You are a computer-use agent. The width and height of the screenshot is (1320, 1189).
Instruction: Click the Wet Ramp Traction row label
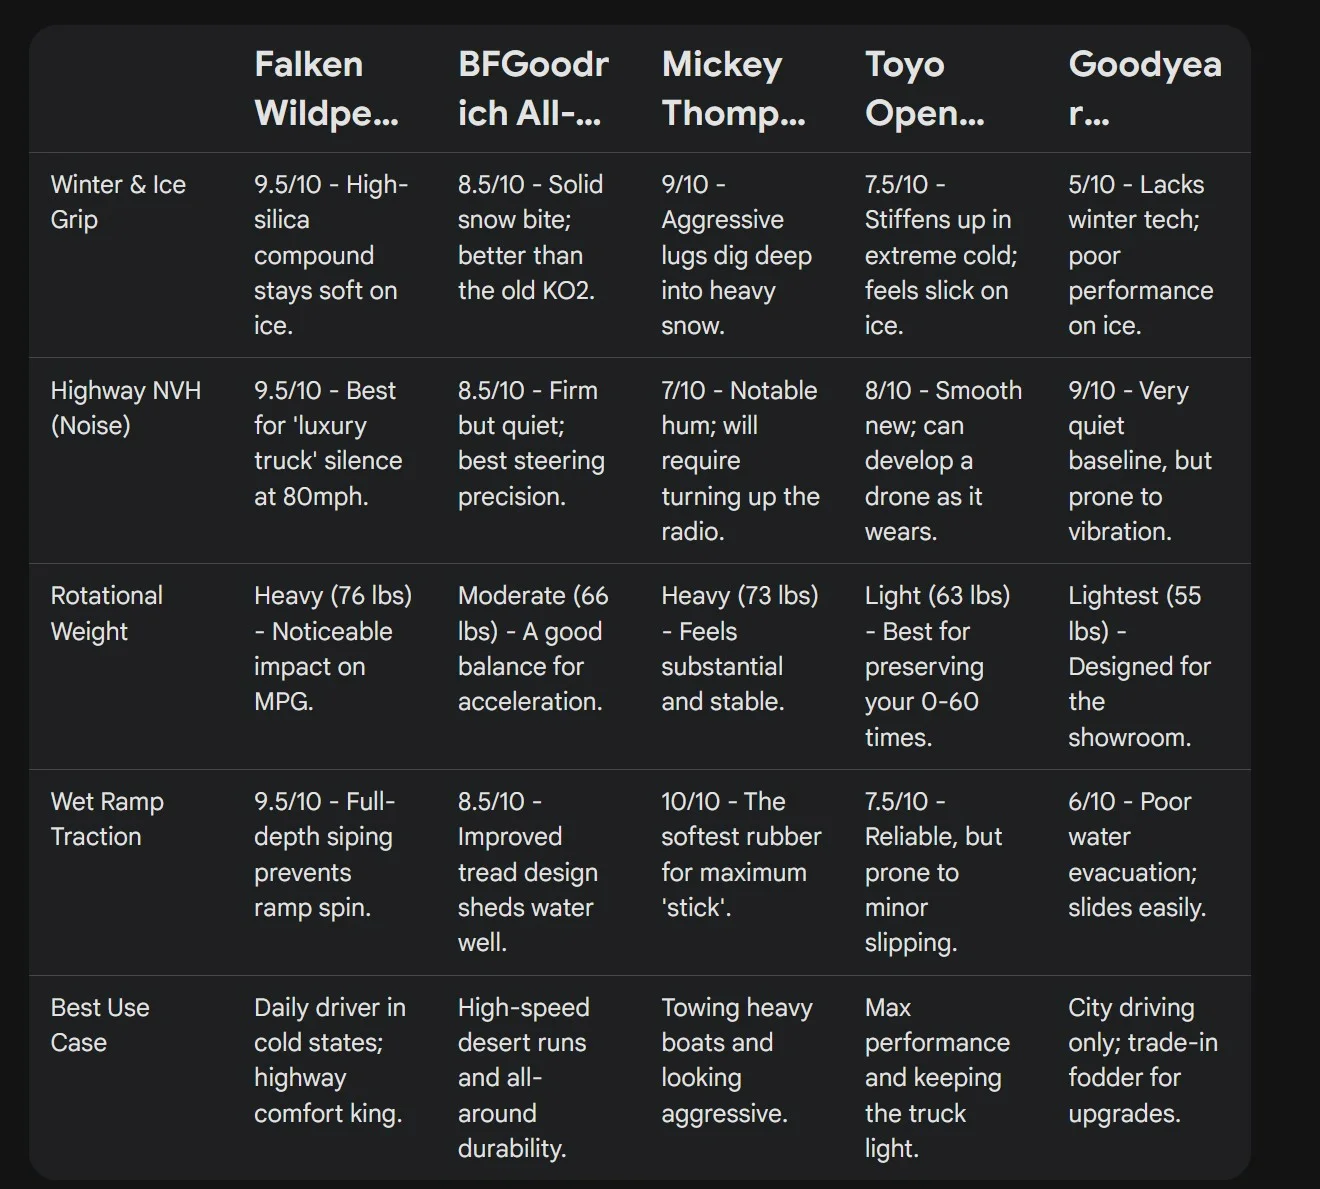pos(107,819)
